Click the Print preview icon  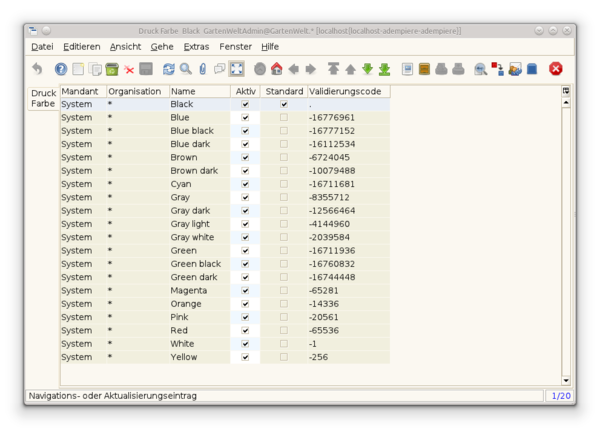click(441, 69)
